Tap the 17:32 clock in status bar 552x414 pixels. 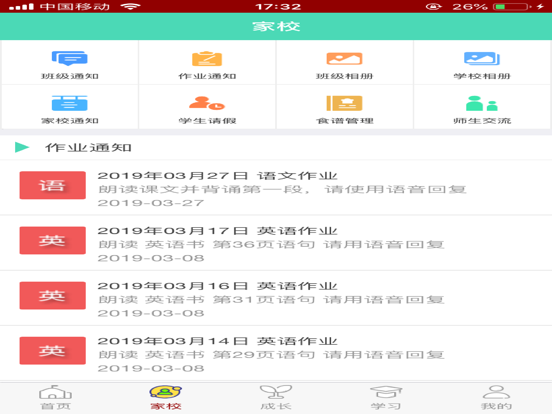278,7
